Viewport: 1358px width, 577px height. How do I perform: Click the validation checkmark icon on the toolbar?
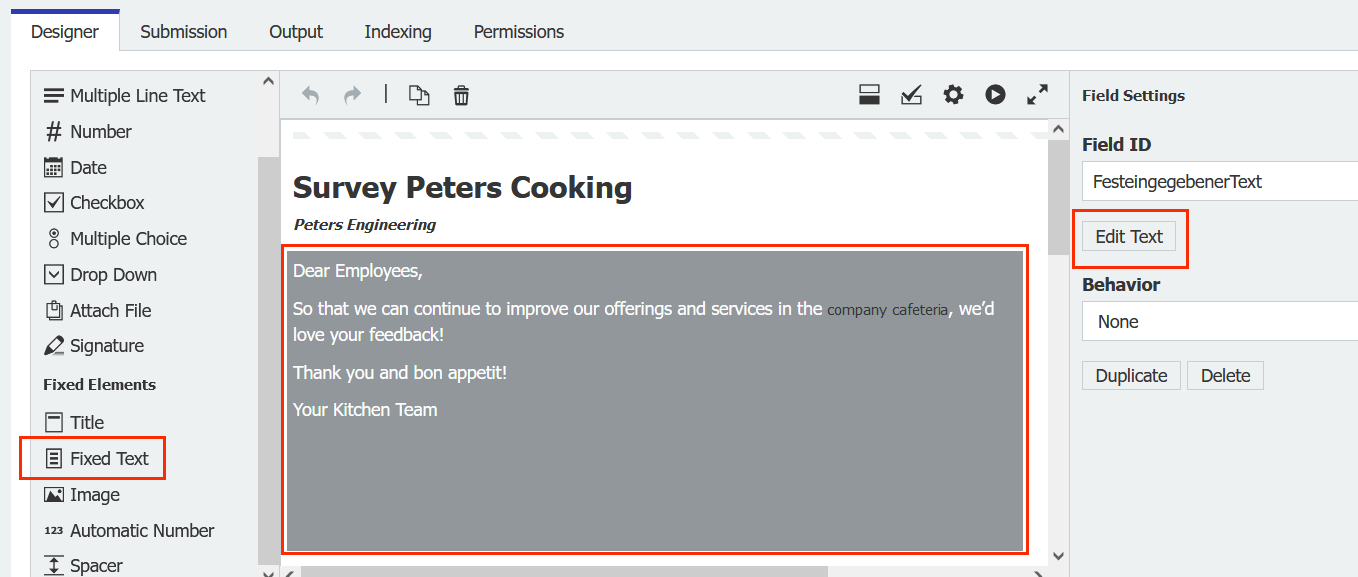[x=911, y=94]
